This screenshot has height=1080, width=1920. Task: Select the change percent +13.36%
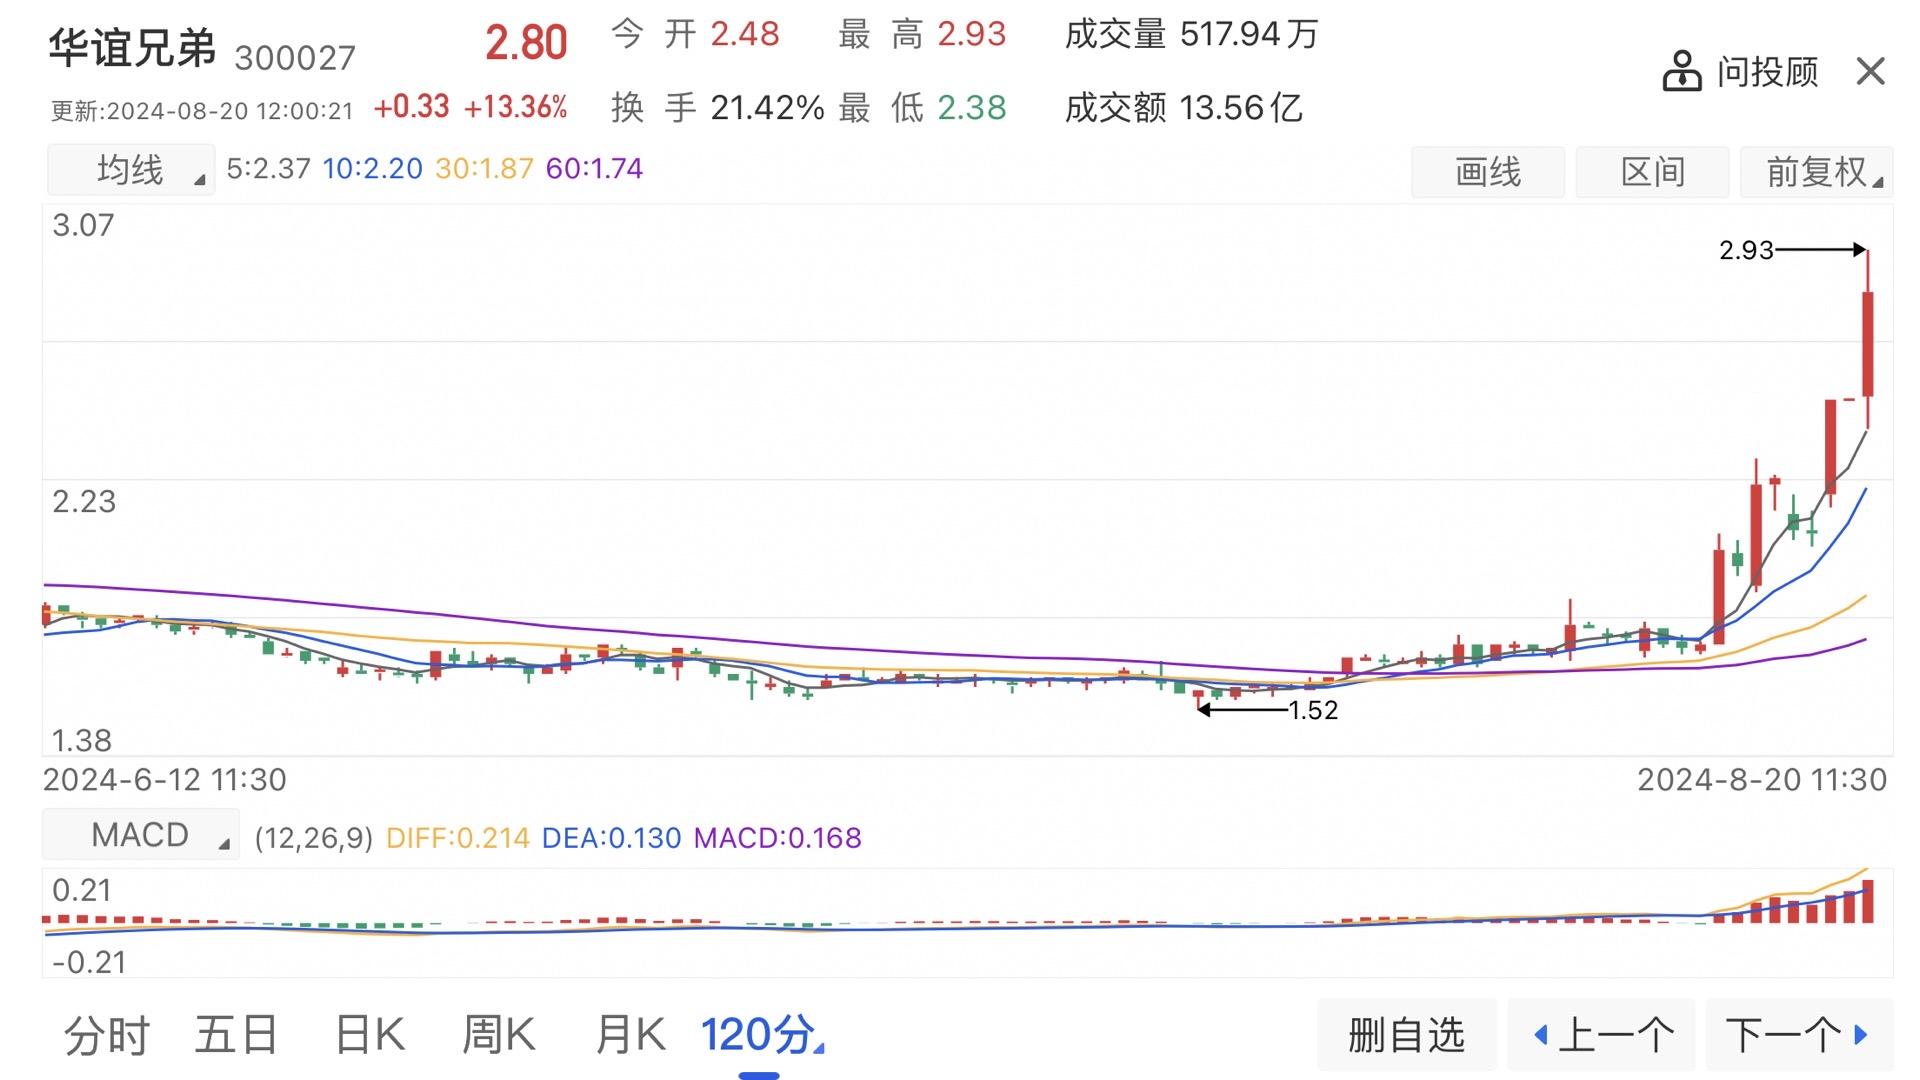click(x=515, y=107)
